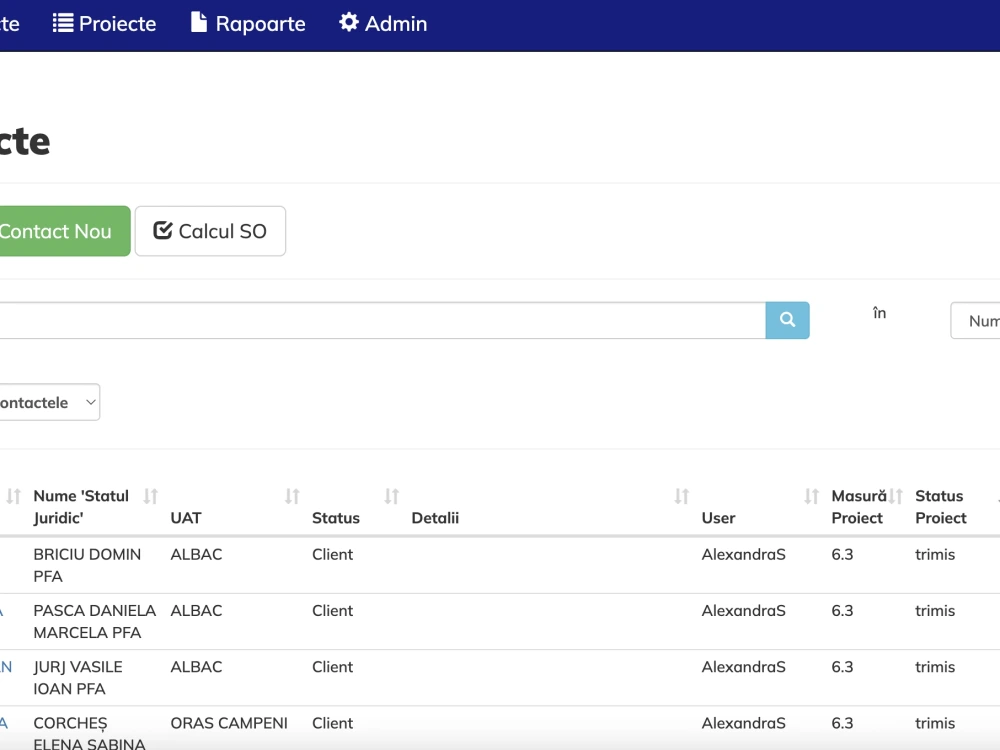
Task: Sort table by User column arrows
Action: (811, 496)
